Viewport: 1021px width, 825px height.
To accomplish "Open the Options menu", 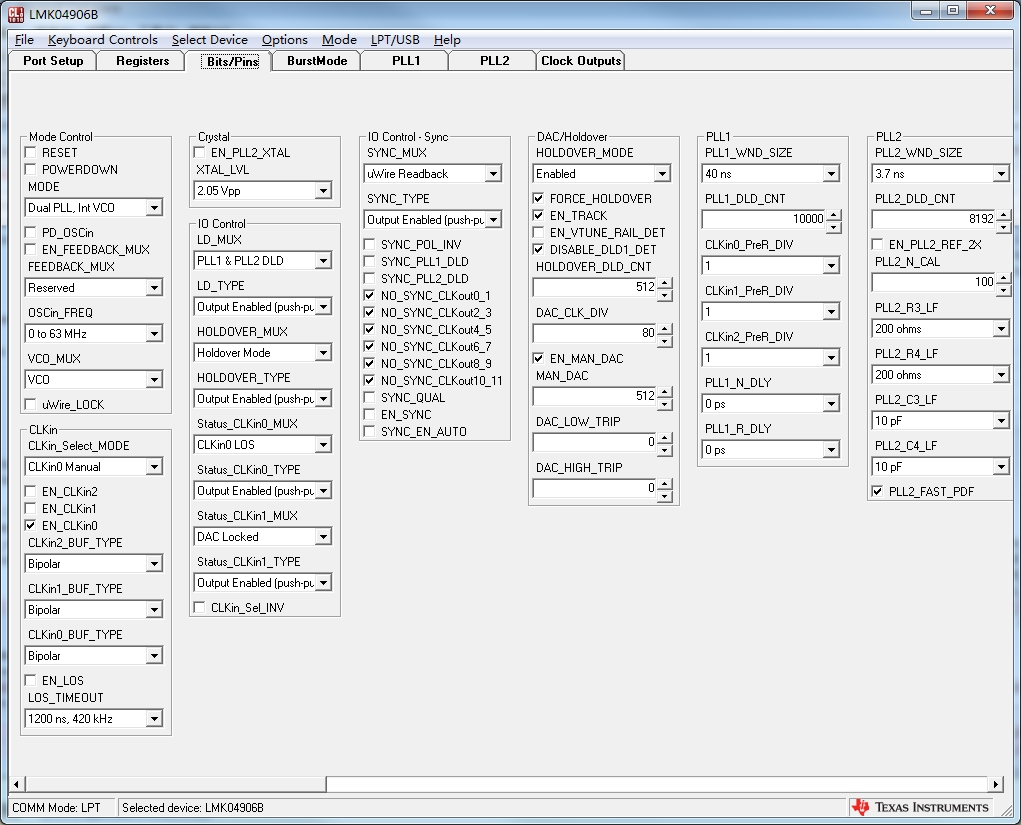I will (x=285, y=40).
